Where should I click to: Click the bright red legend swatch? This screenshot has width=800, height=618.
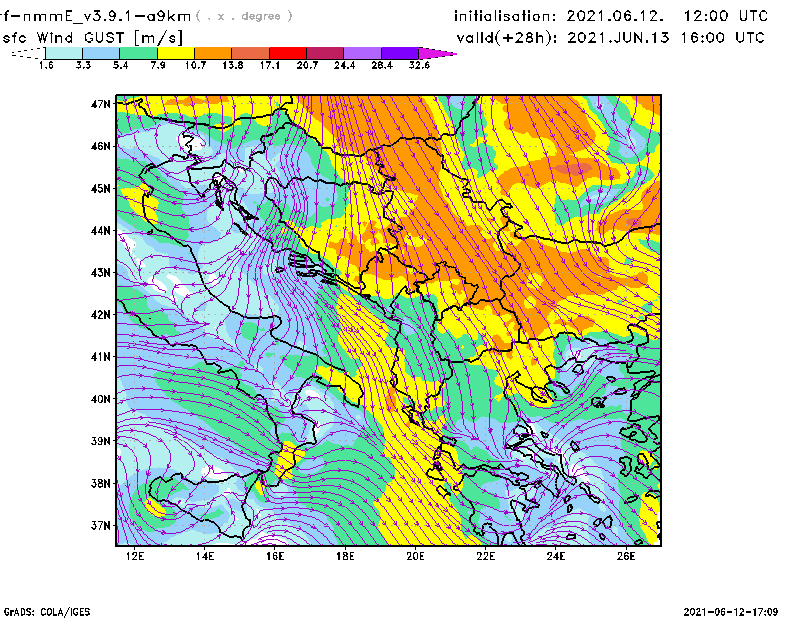tap(288, 53)
